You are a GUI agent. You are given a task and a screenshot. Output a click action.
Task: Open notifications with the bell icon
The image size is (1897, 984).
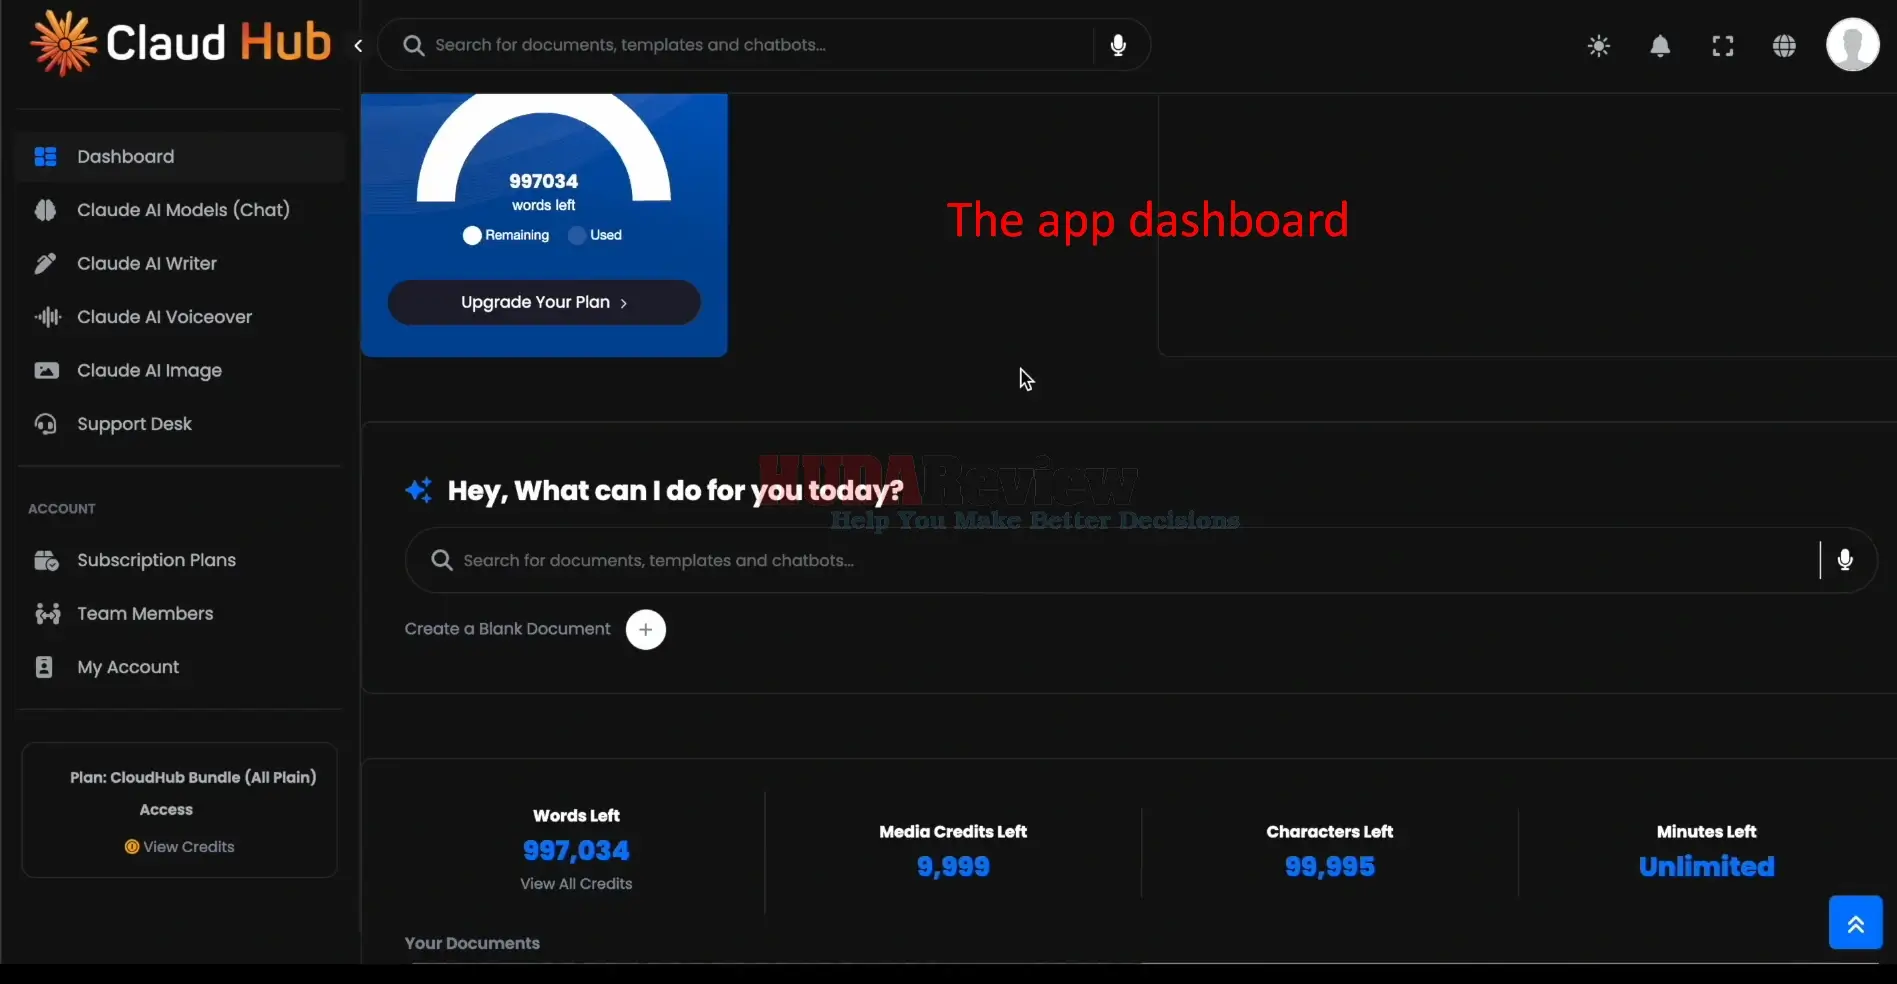coord(1660,46)
